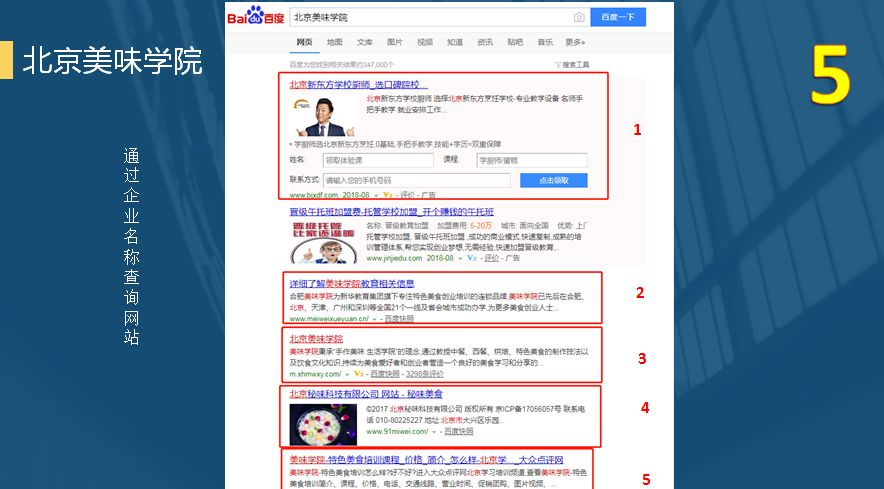Screen dimensions: 884x489
Task: Click V3 badge beside www.bjxdf.com
Action: [387, 195]
